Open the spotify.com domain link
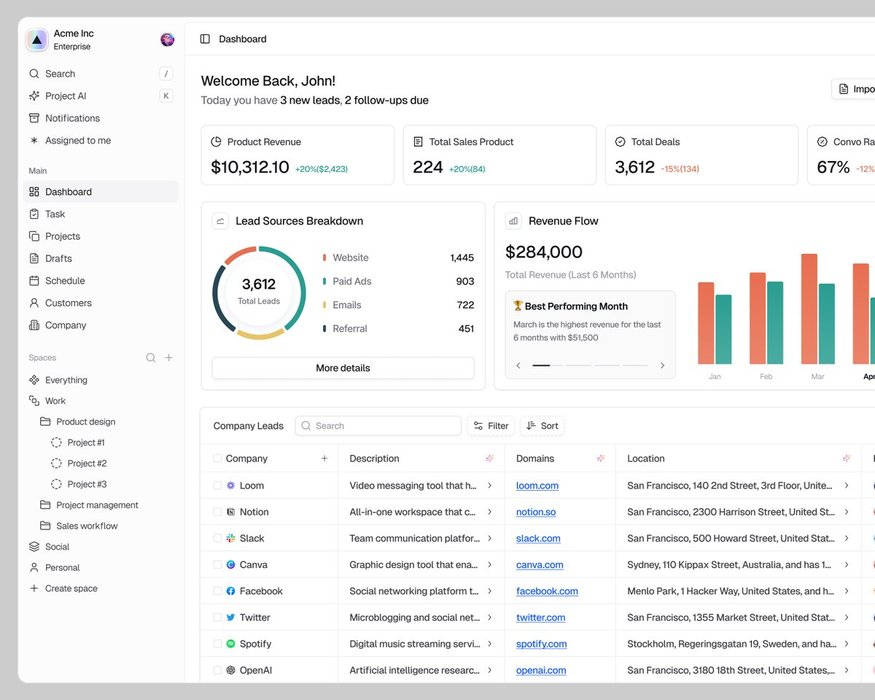 tap(541, 644)
